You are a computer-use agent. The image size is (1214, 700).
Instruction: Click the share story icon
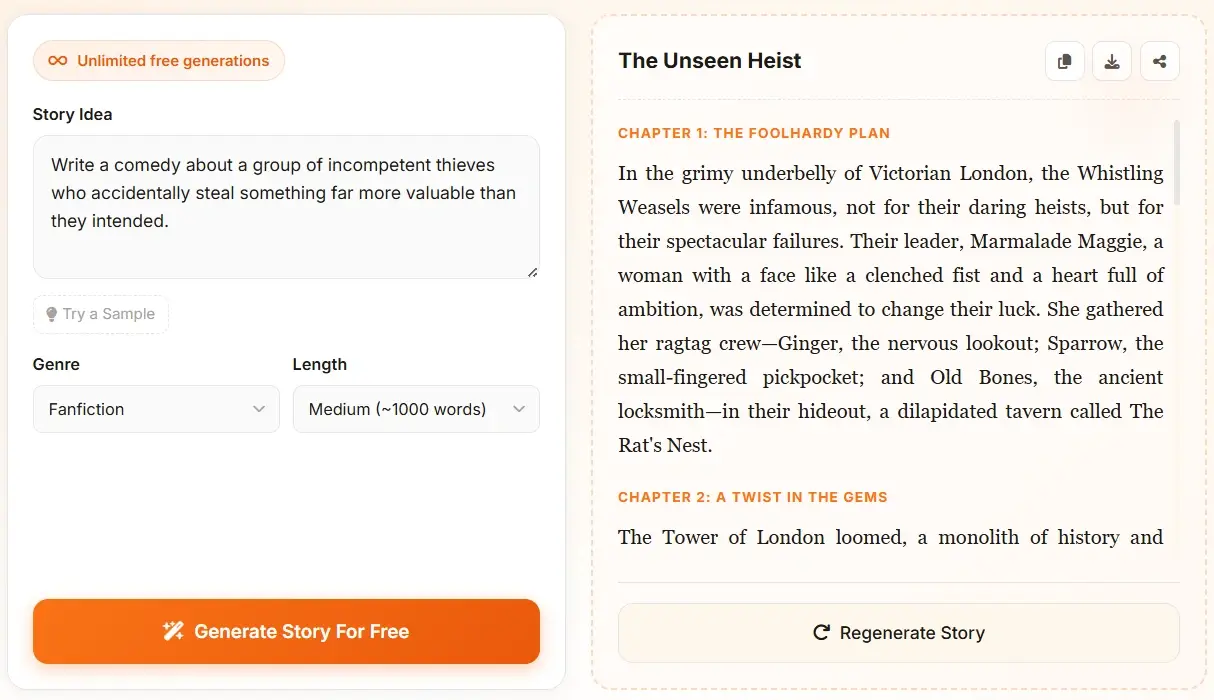pyautogui.click(x=1159, y=61)
